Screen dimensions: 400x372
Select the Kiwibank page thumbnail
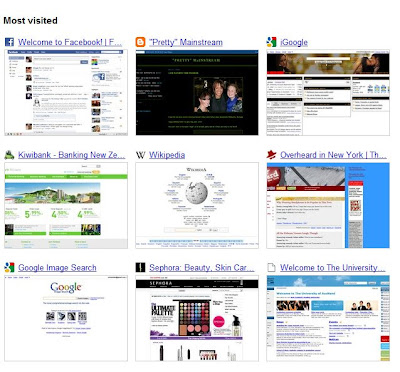[x=66, y=205]
